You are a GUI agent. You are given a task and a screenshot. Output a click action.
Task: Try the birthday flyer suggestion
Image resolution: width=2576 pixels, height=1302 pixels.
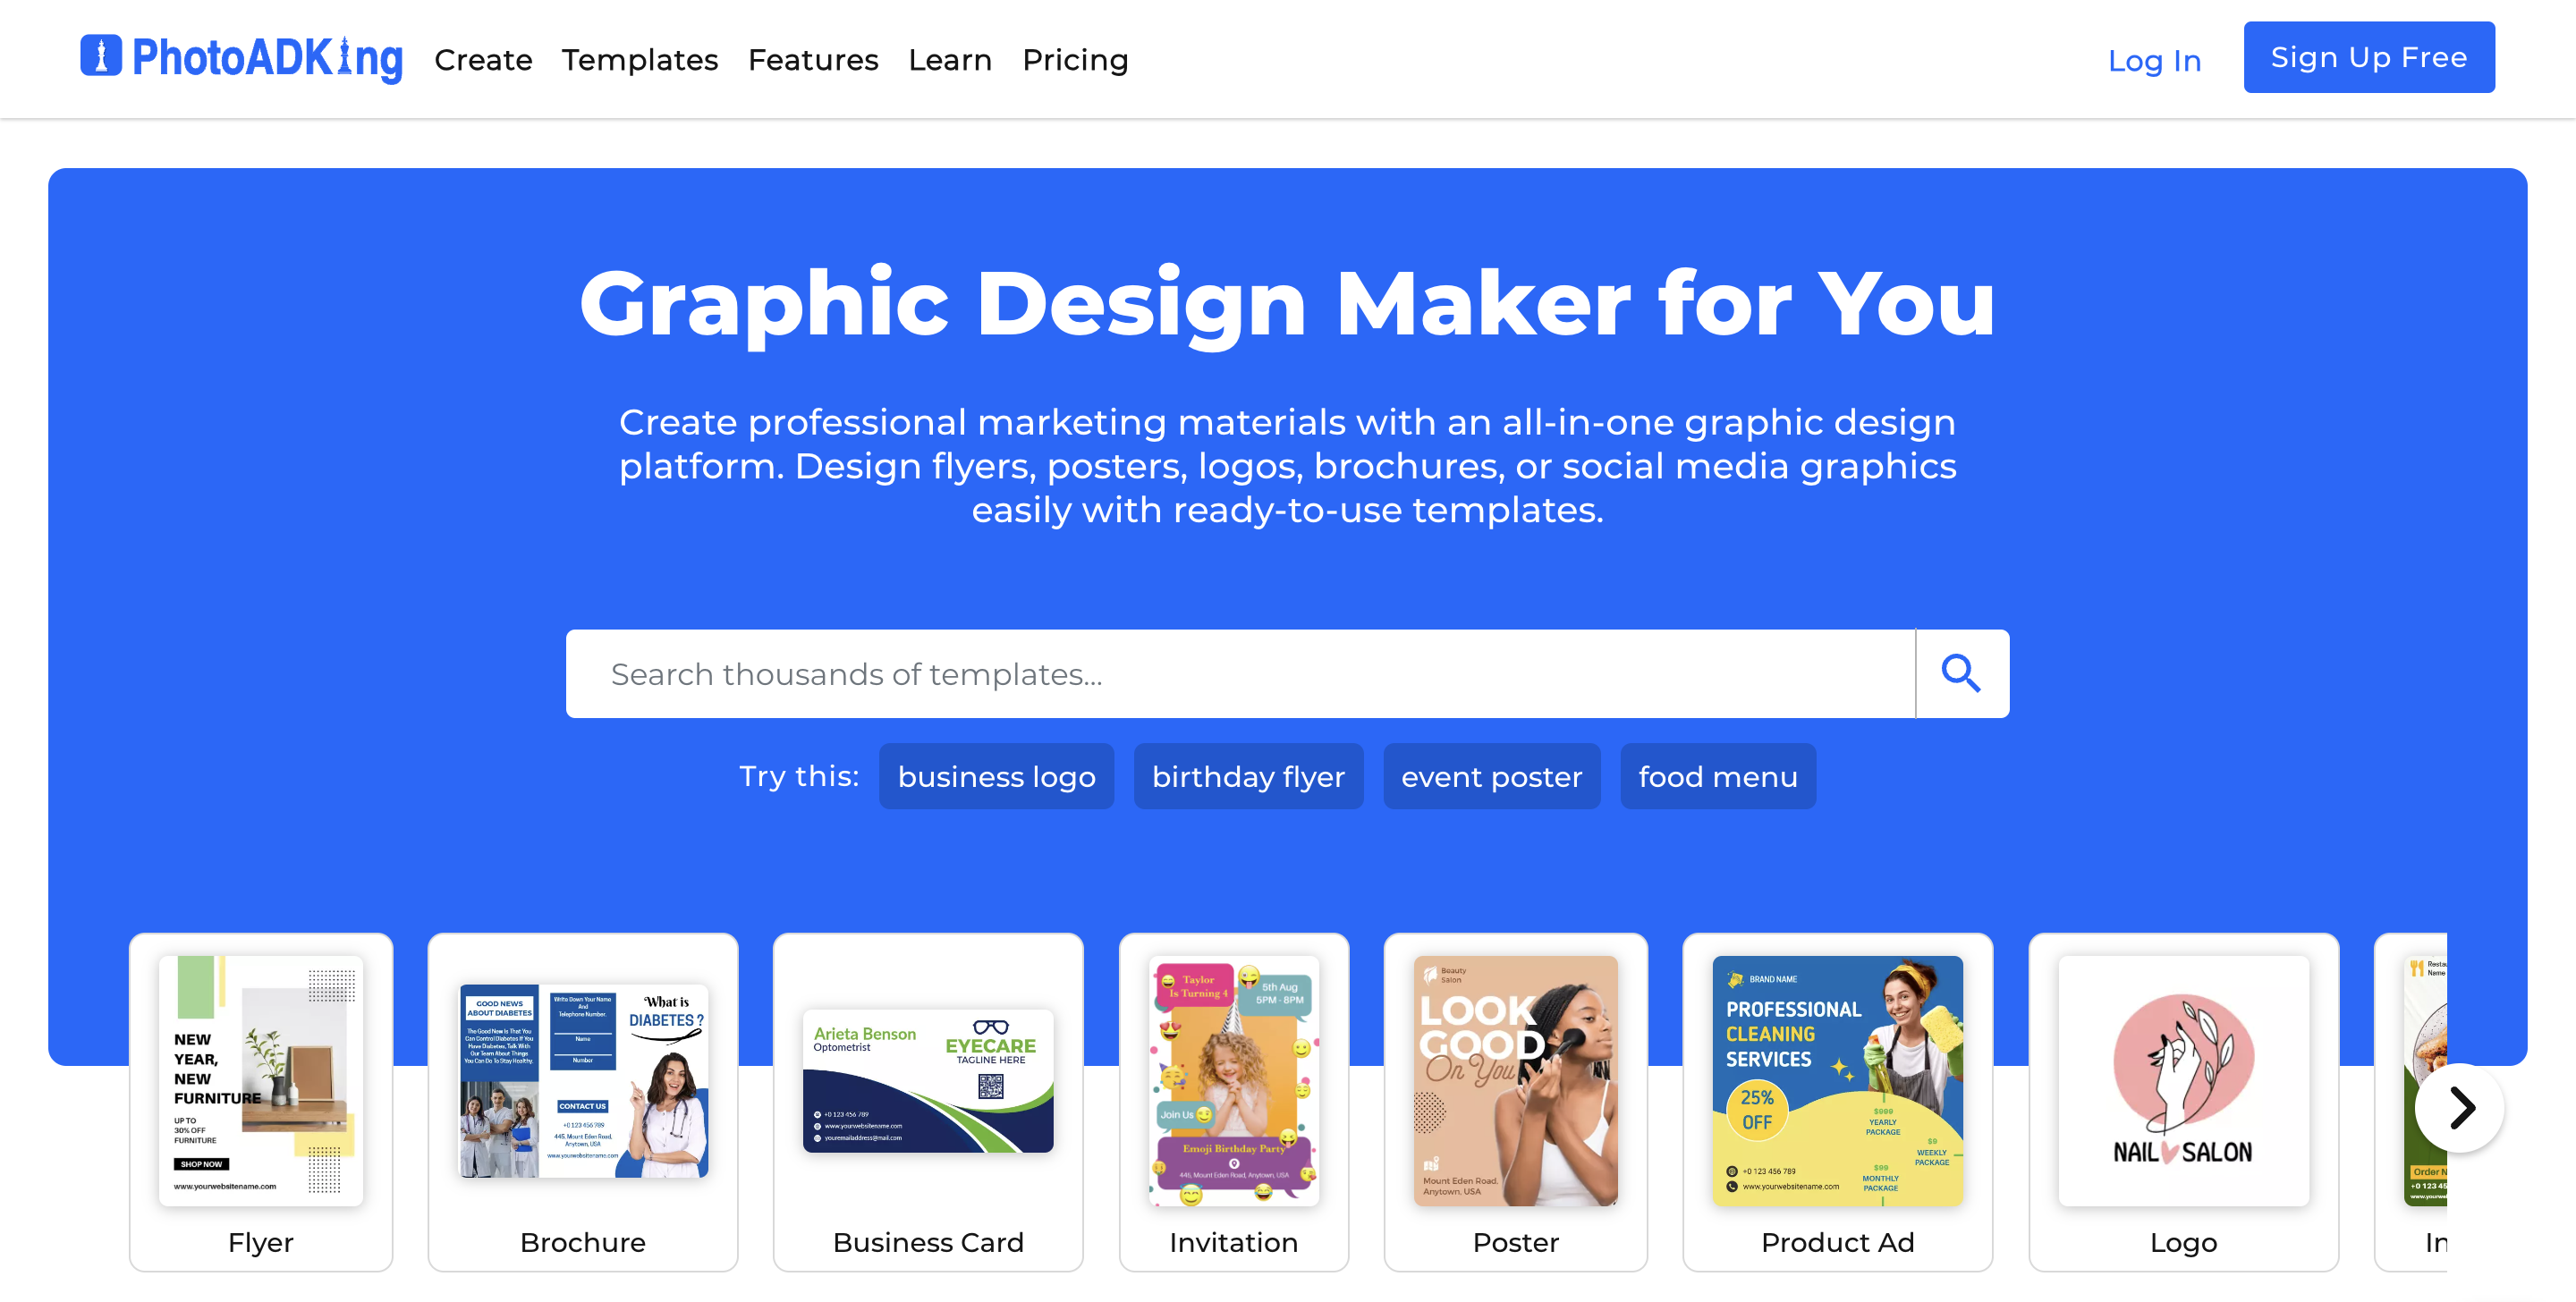pyautogui.click(x=1248, y=776)
